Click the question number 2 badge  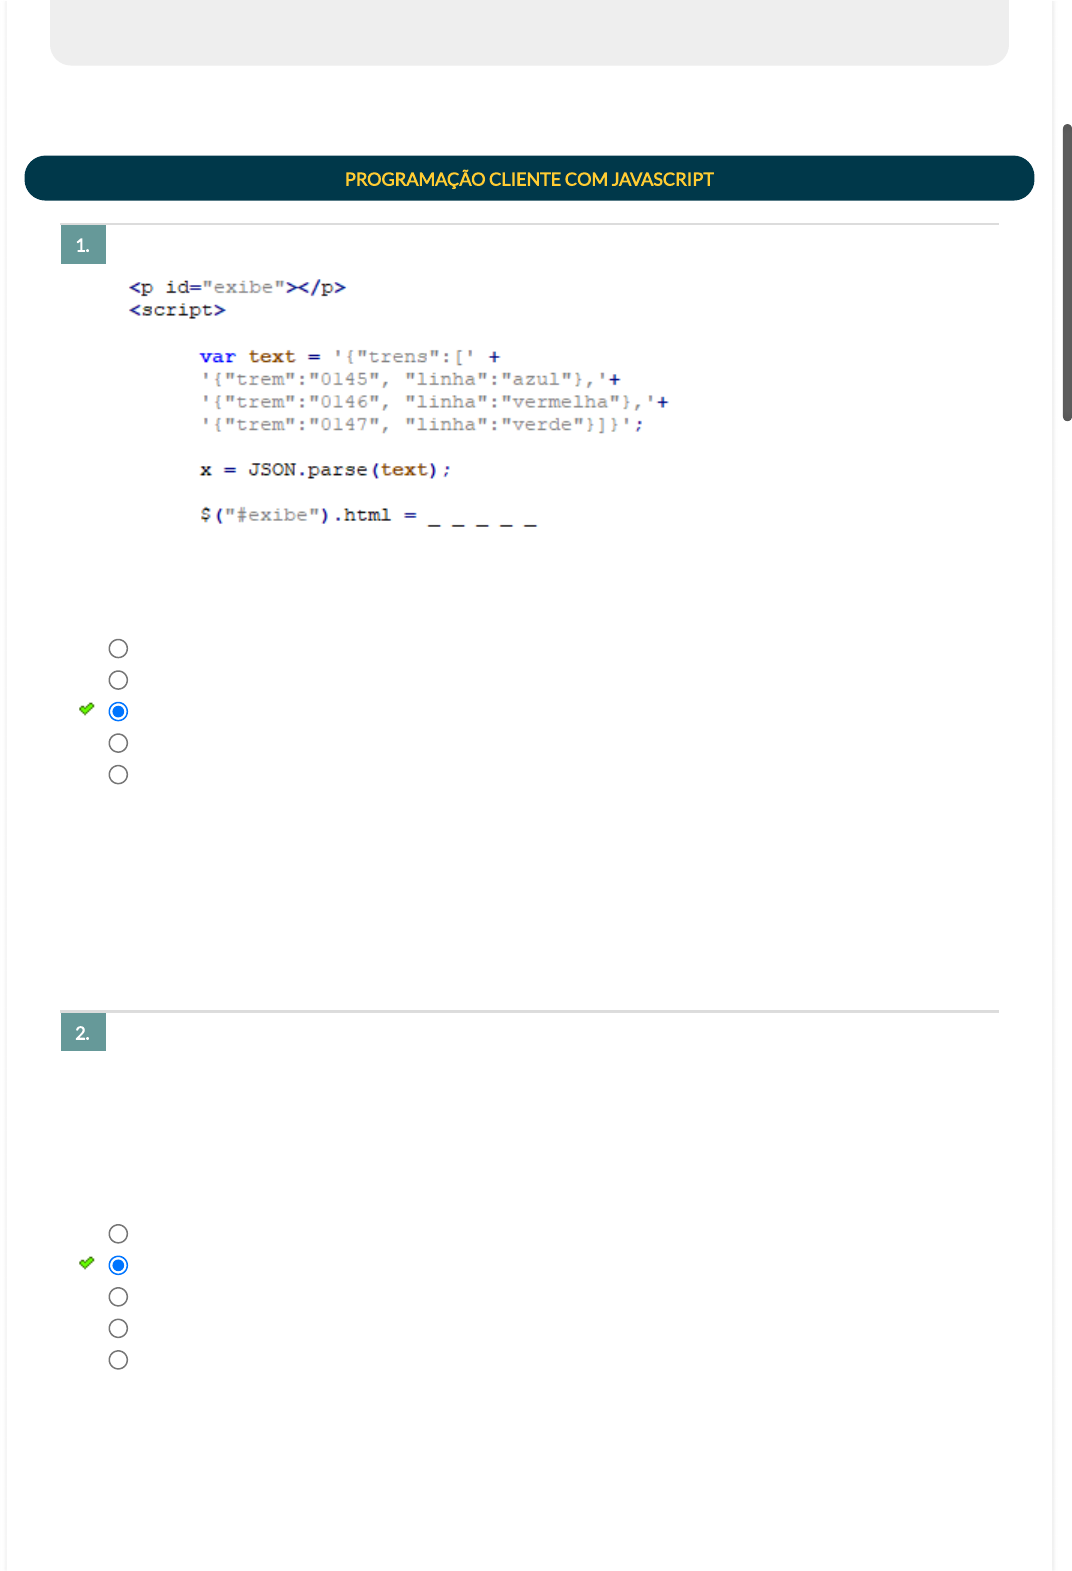coord(83,1033)
